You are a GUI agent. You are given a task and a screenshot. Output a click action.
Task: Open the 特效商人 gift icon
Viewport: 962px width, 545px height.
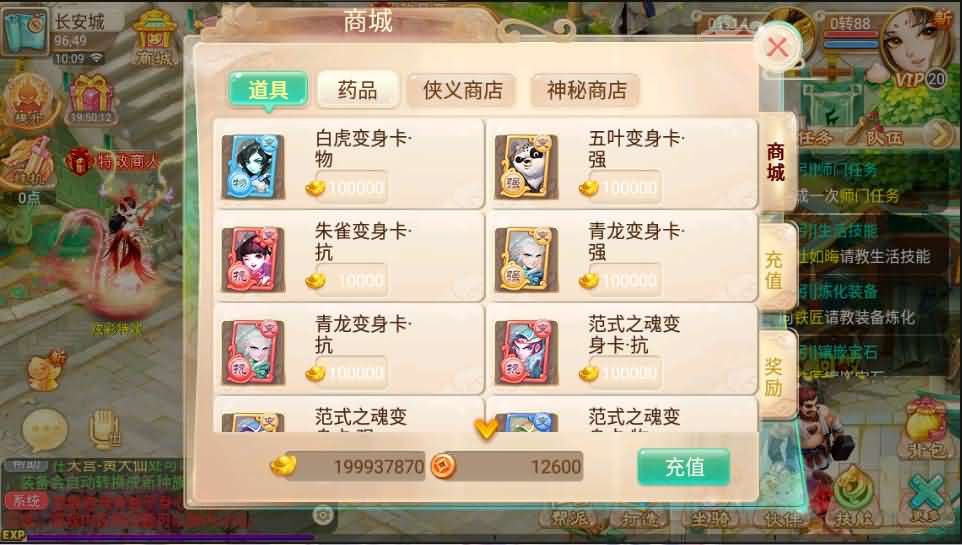78,161
